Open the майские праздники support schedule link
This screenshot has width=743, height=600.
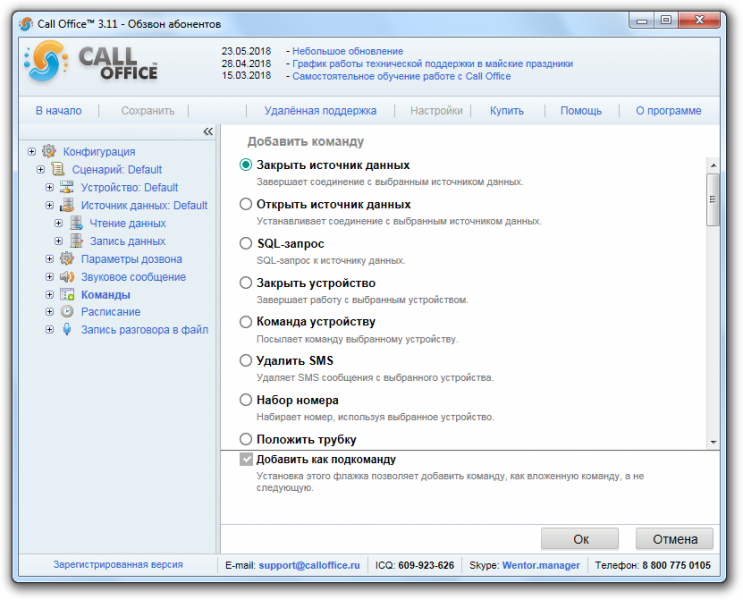point(433,64)
